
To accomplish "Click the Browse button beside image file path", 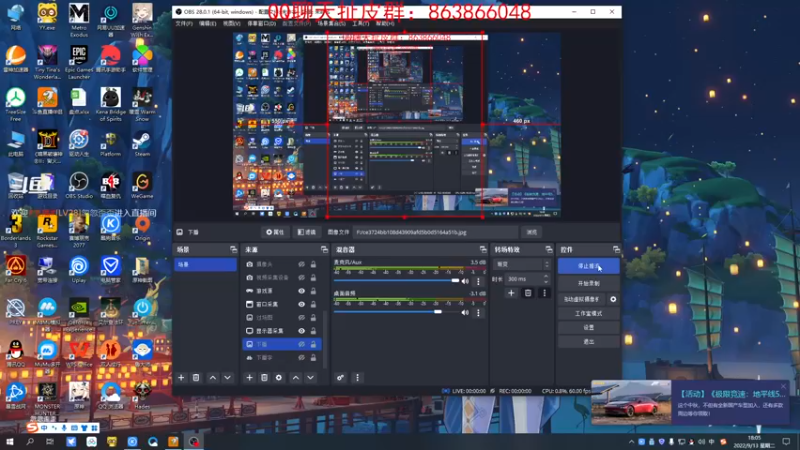I will click(532, 232).
